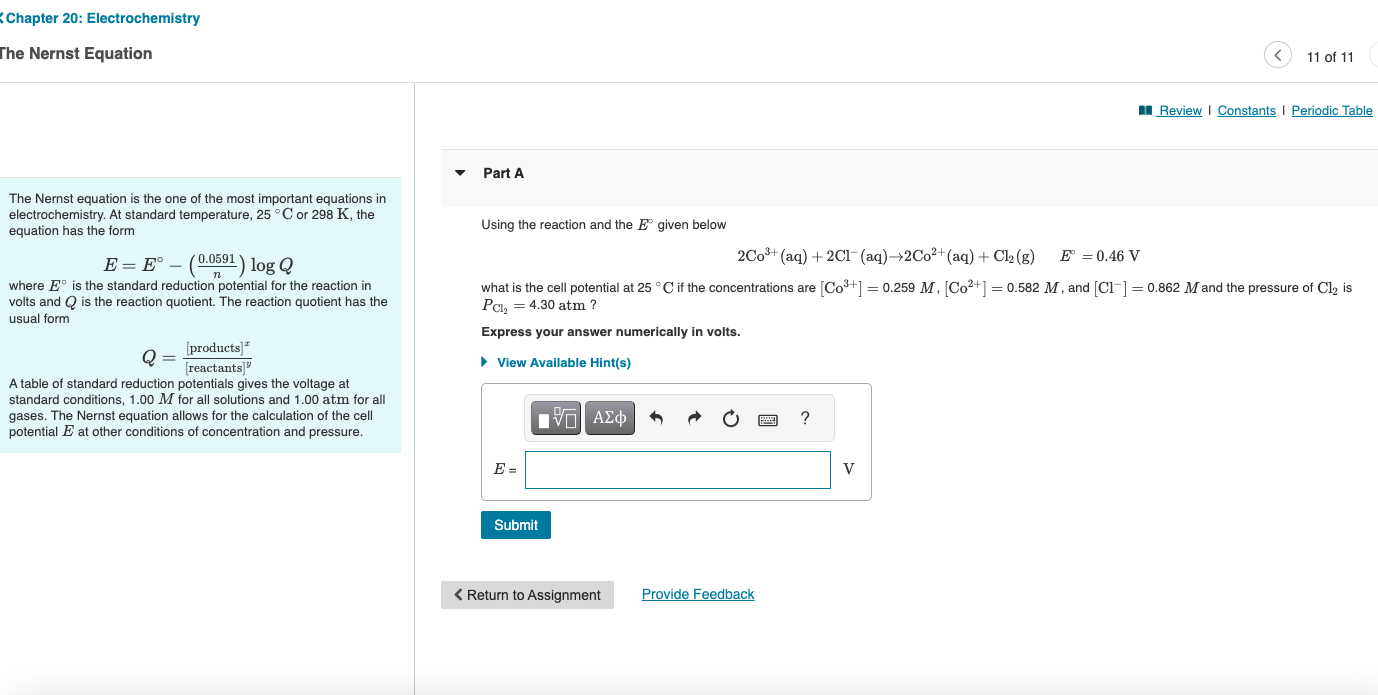Click inside the E = answer input box

(x=677, y=469)
